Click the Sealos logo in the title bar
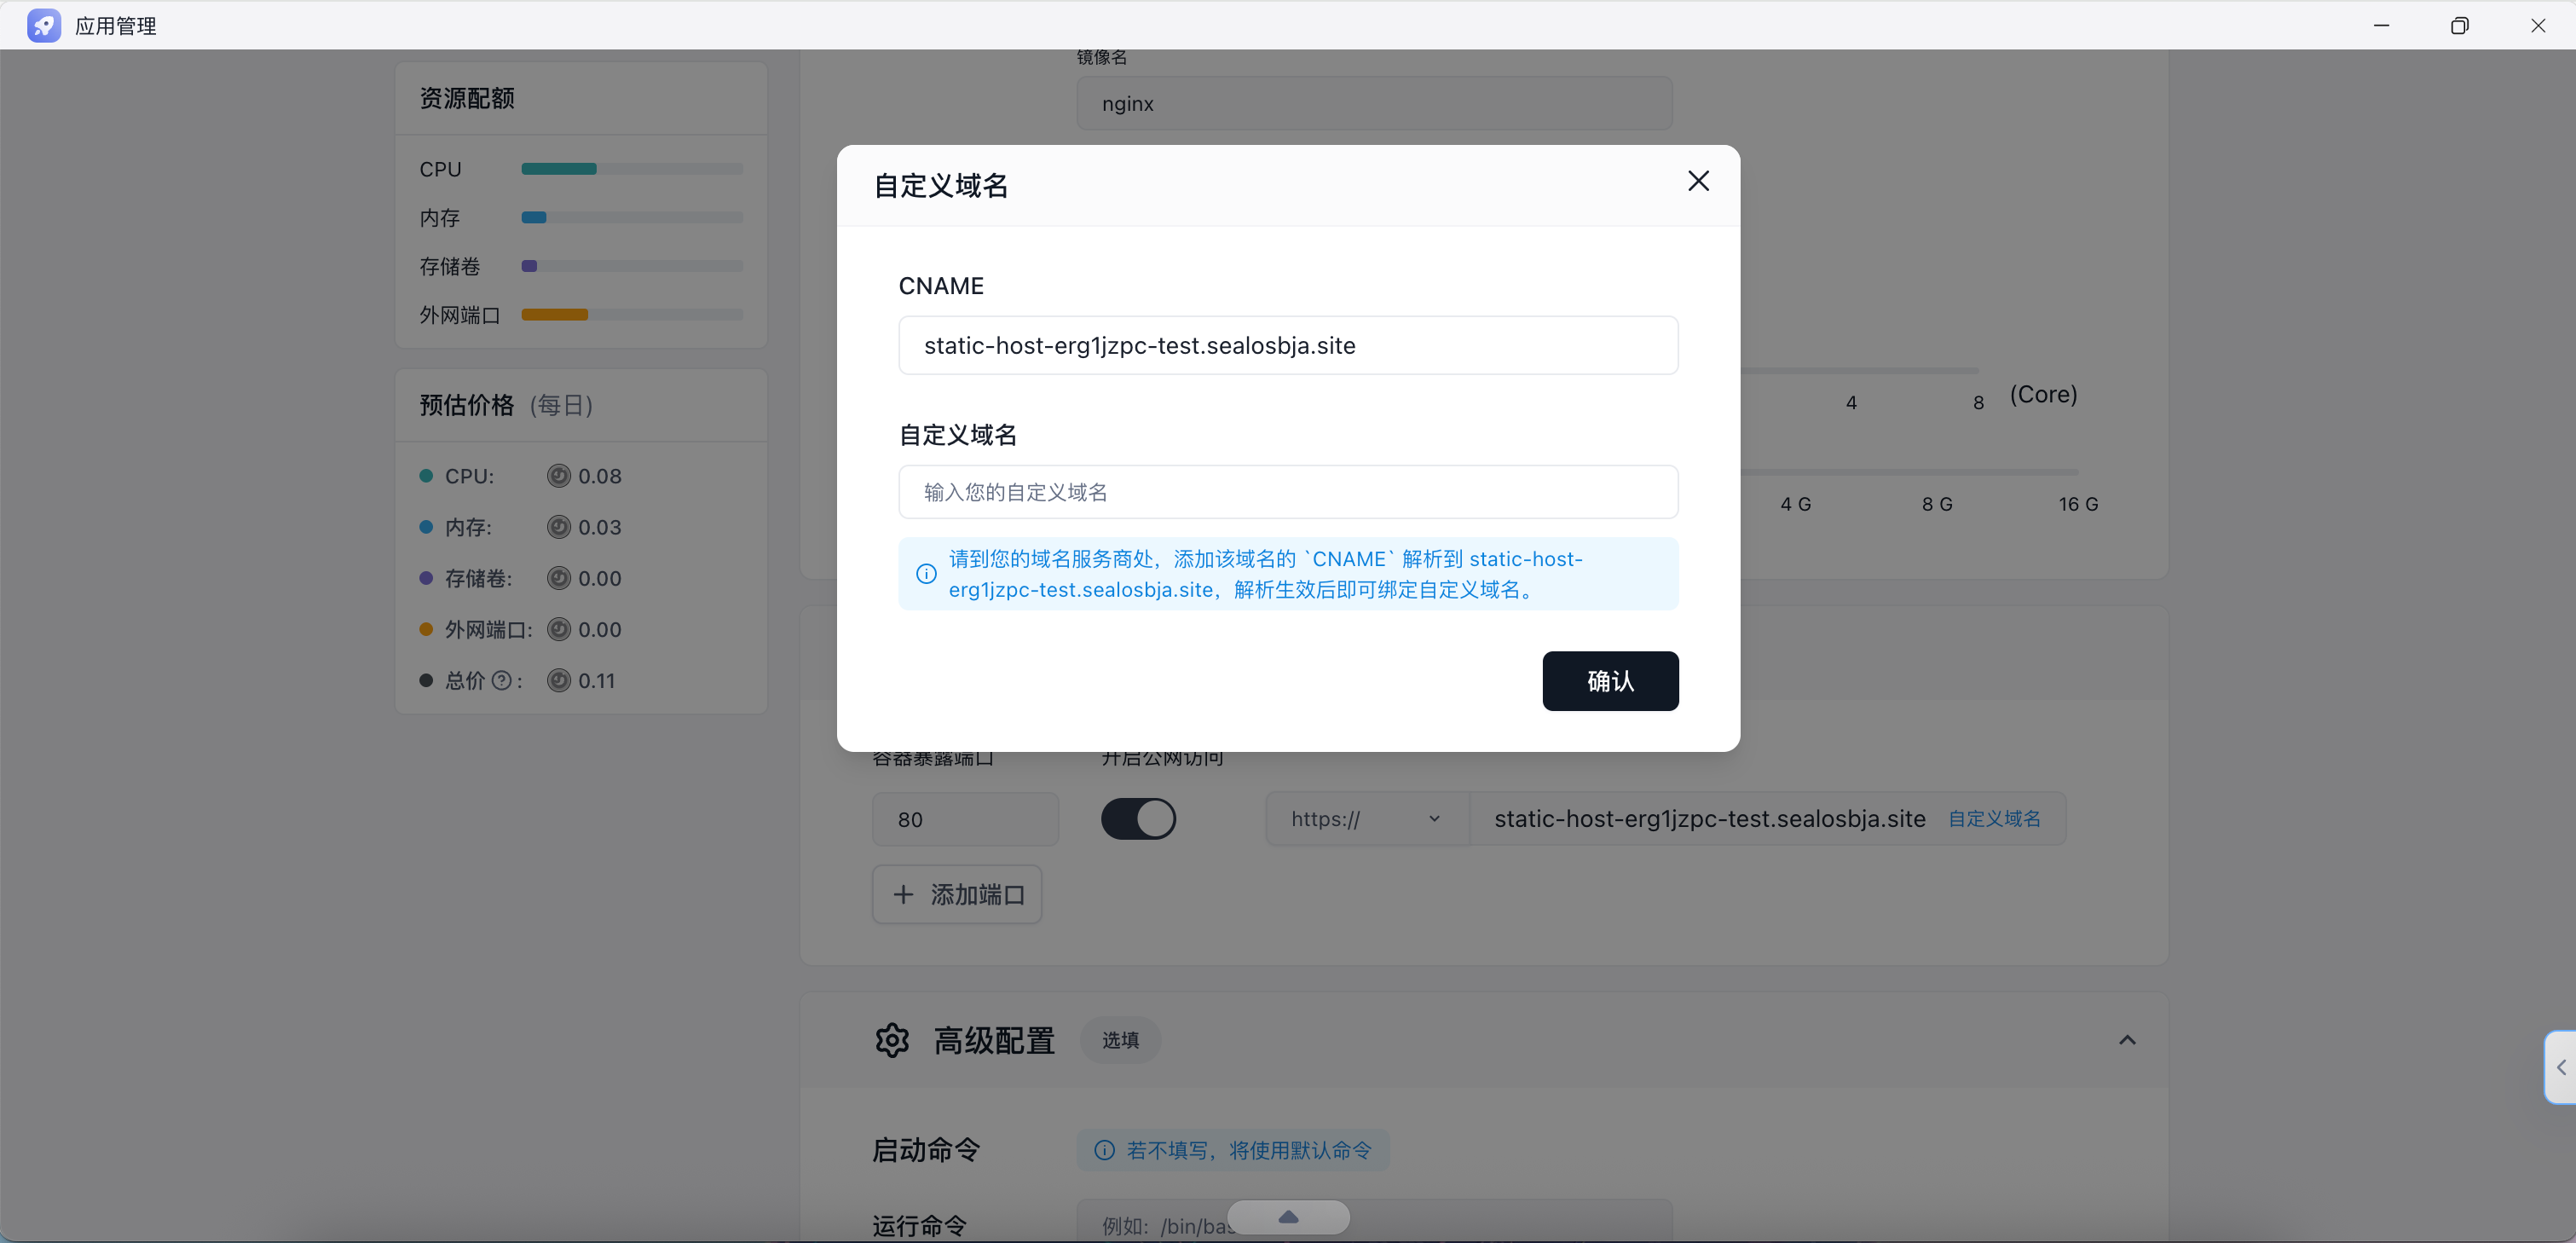 (44, 25)
